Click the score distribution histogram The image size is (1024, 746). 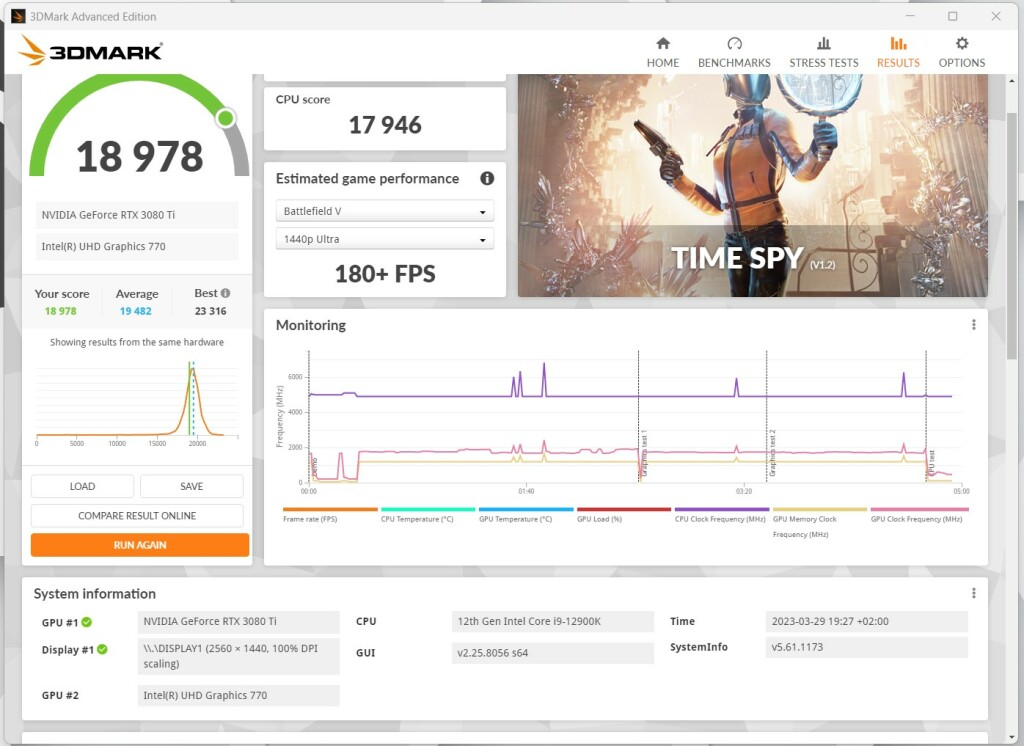click(x=137, y=400)
